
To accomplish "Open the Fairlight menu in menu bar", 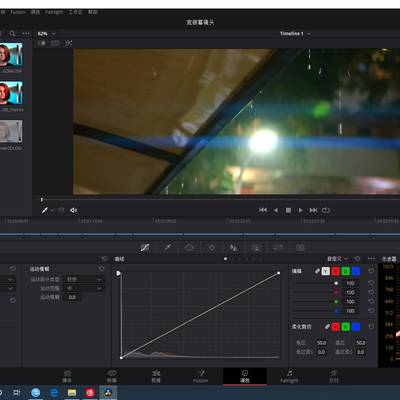I will point(54,12).
